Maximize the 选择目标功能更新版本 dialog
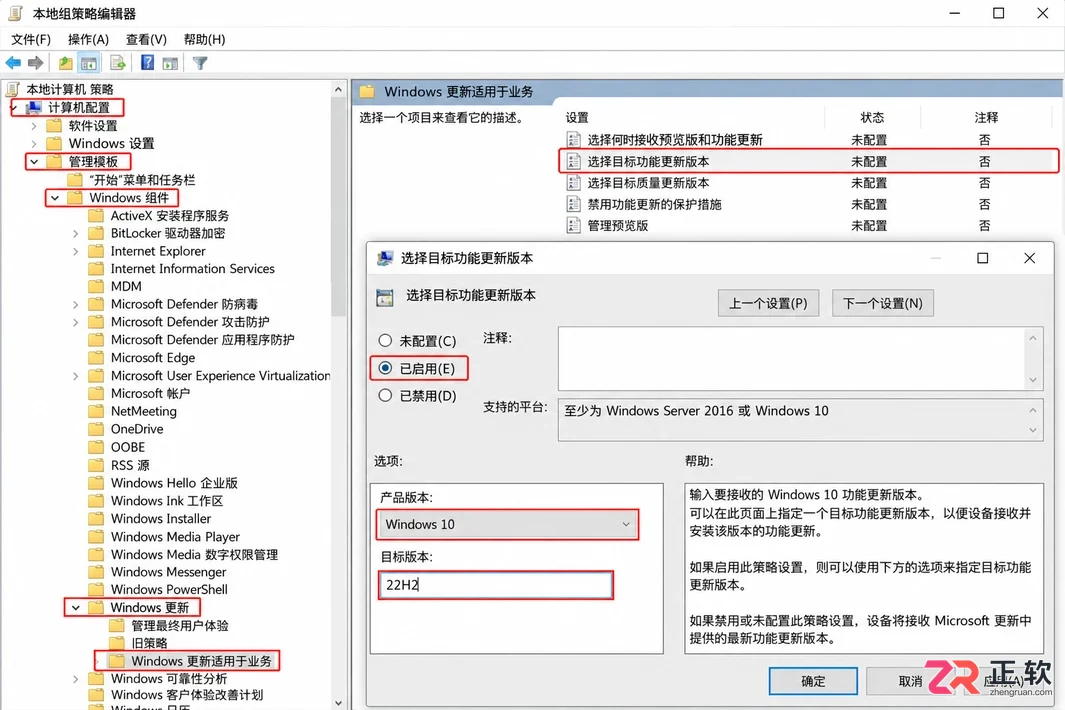The image size is (1065, 710). (982, 258)
